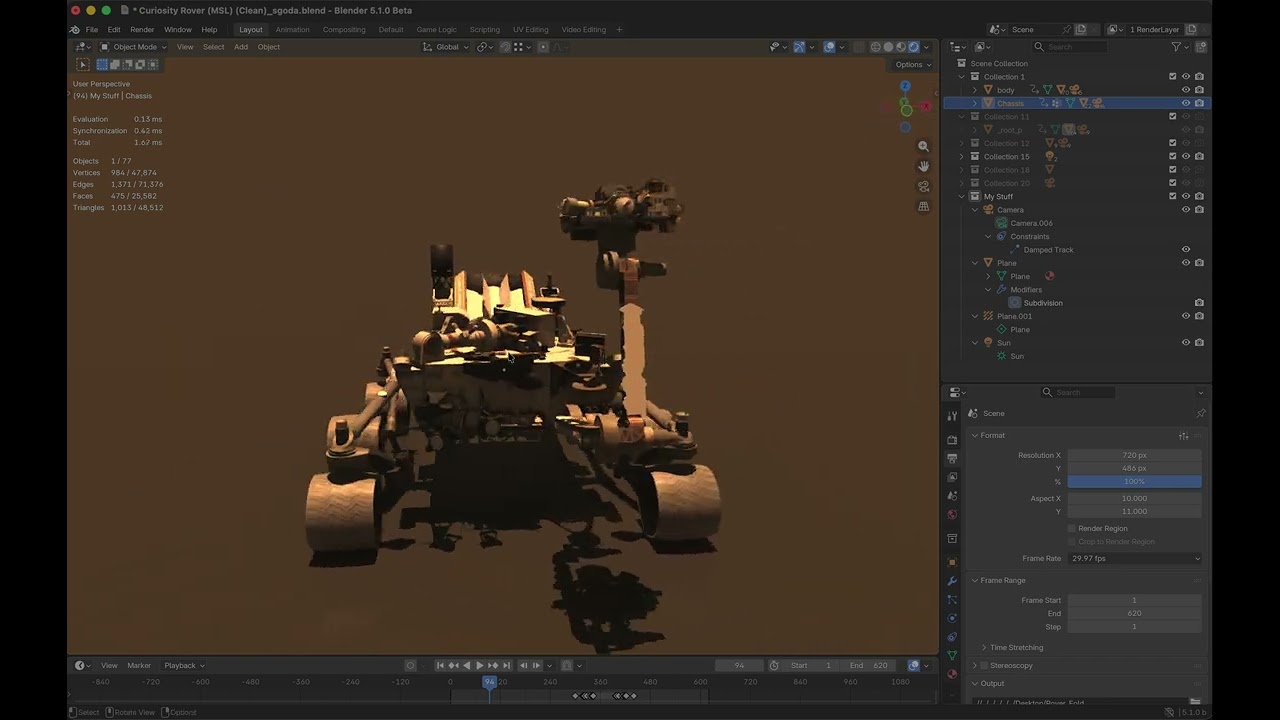Toggle Collection 1 exclude checkbox
This screenshot has height=720, width=1280.
coord(1173,76)
